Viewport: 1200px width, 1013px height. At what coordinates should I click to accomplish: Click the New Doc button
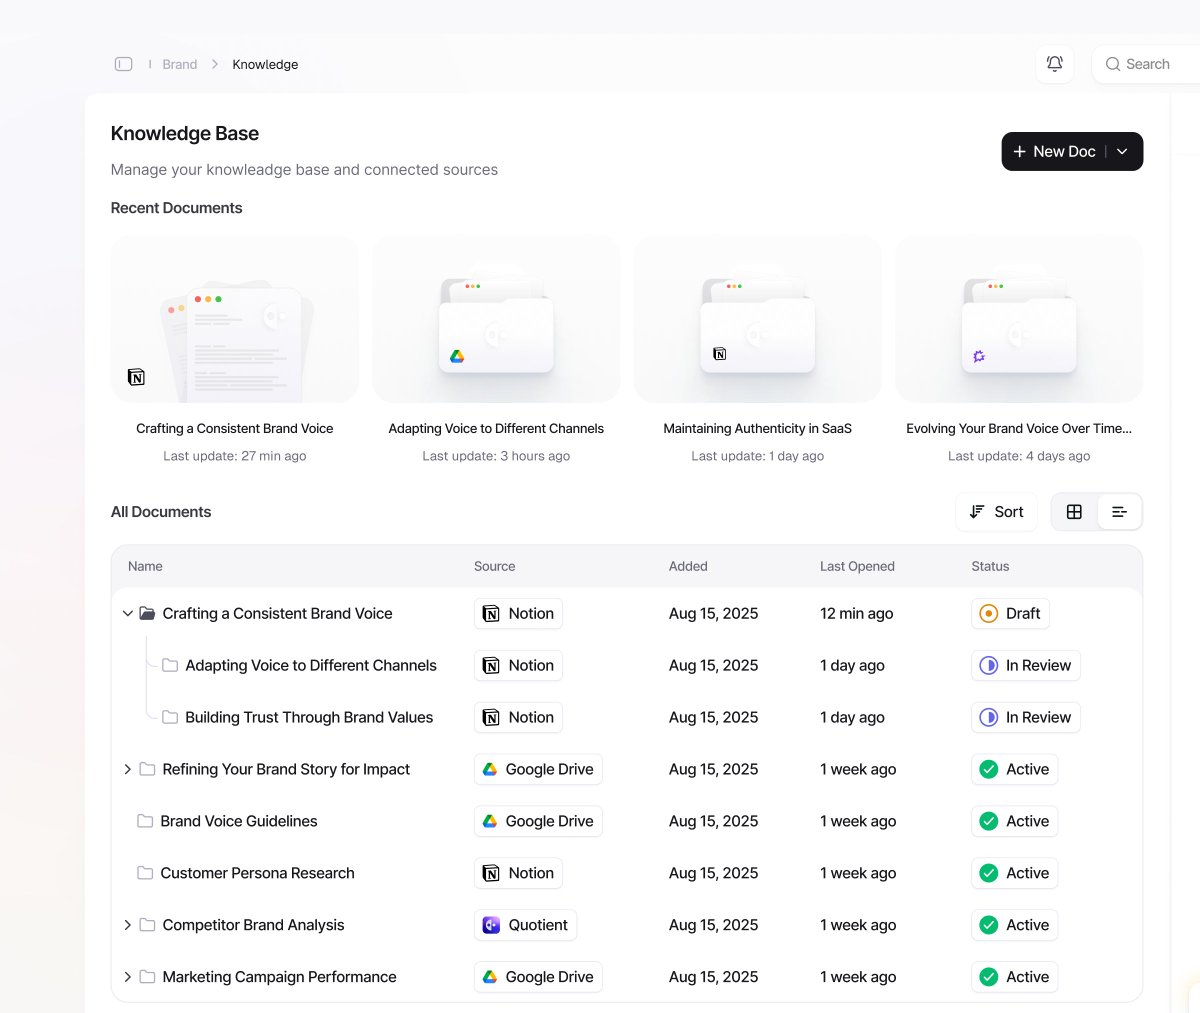[1054, 151]
